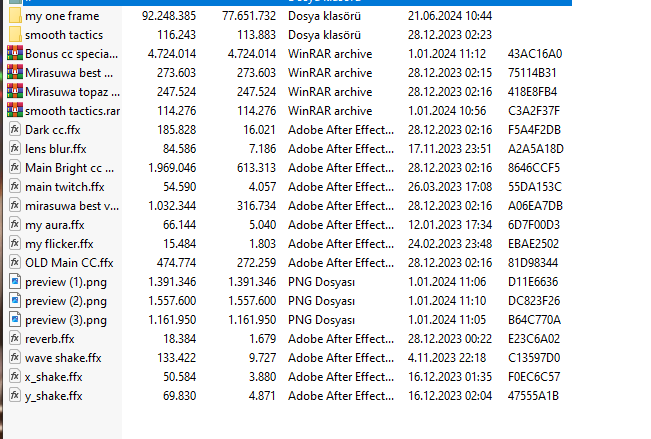Click size value 1.969.046
This screenshot has height=439, width=651.
172,168
